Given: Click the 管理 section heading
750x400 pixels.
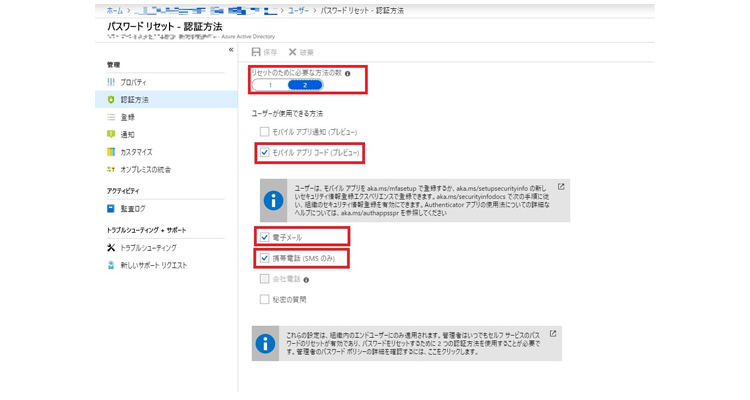Looking at the screenshot, I should point(114,65).
